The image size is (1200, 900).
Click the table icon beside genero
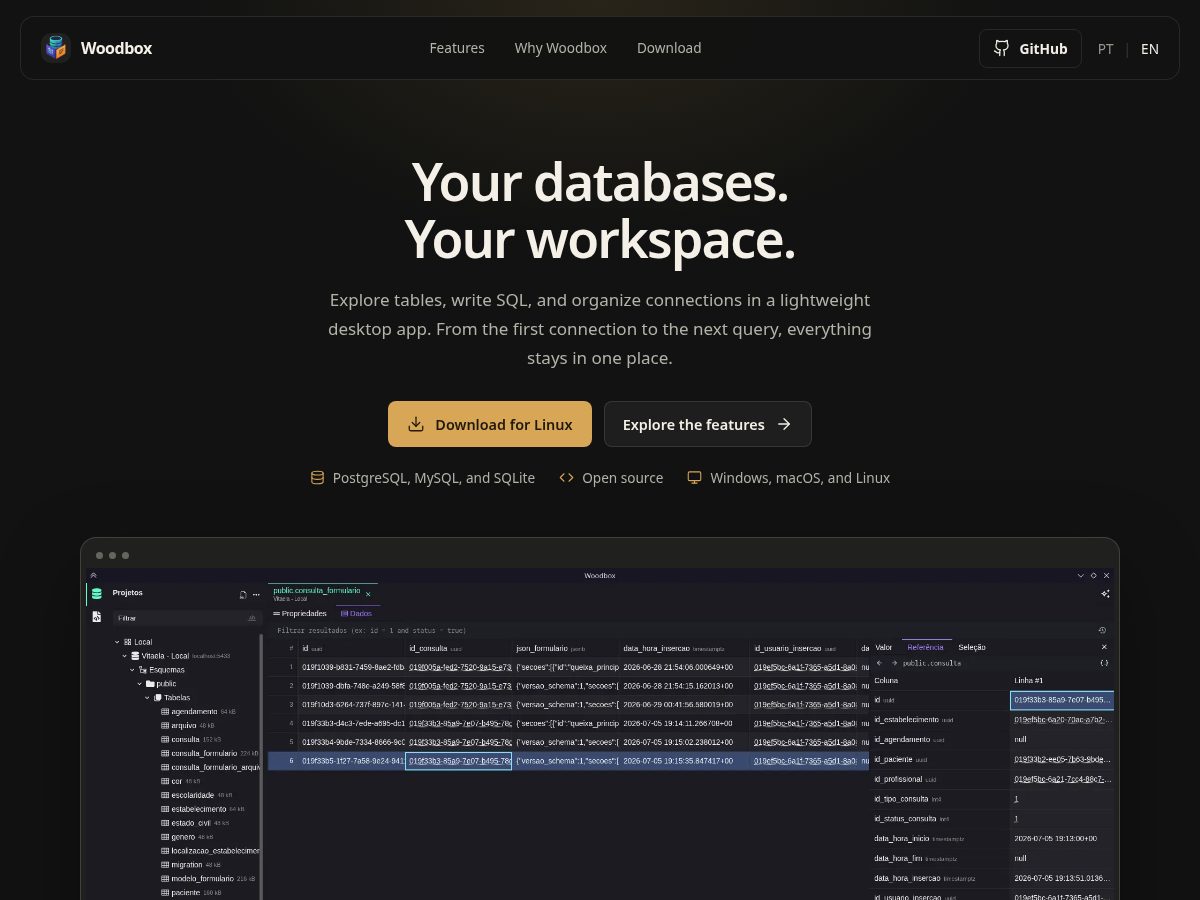(165, 837)
